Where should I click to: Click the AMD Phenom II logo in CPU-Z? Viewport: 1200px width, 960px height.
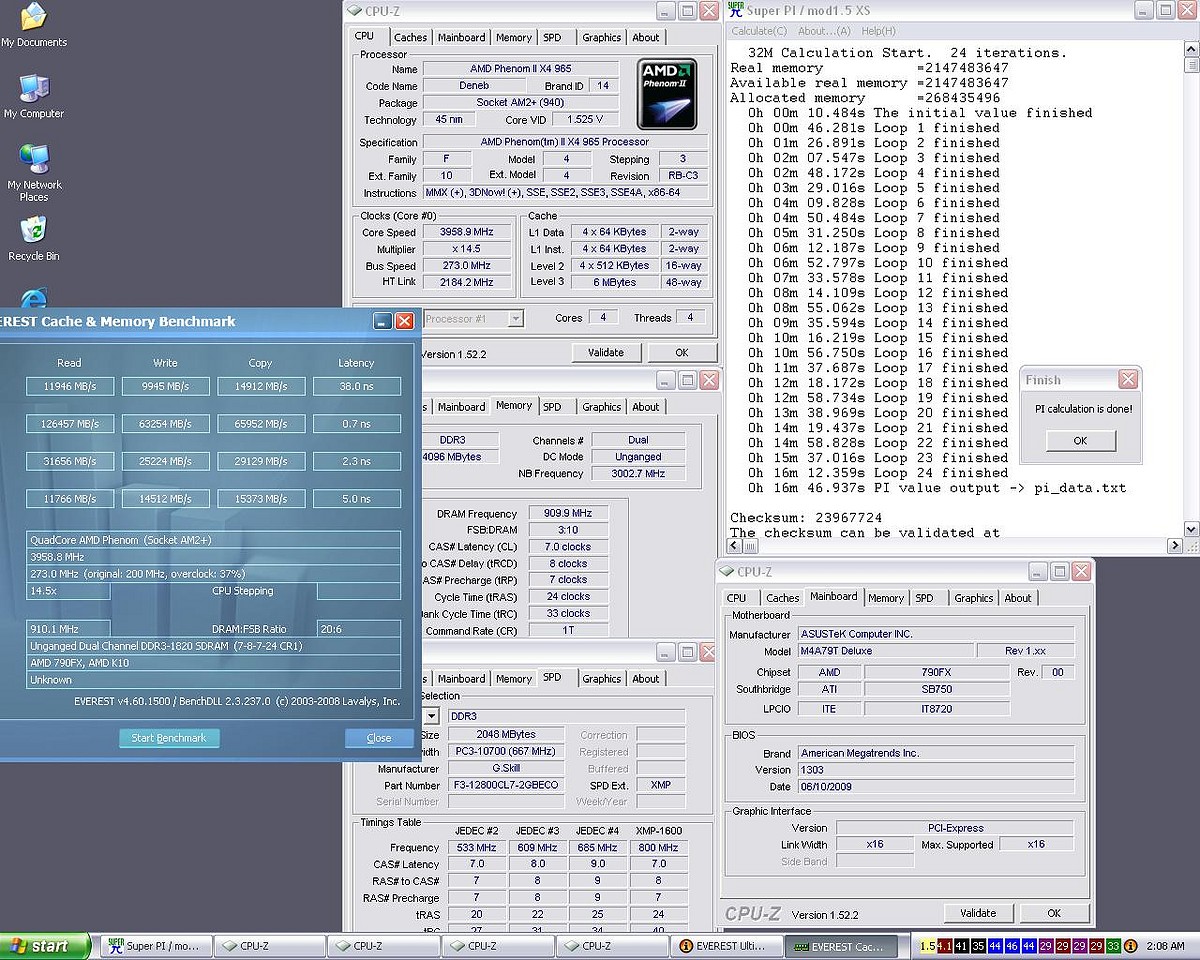pyautogui.click(x=667, y=95)
